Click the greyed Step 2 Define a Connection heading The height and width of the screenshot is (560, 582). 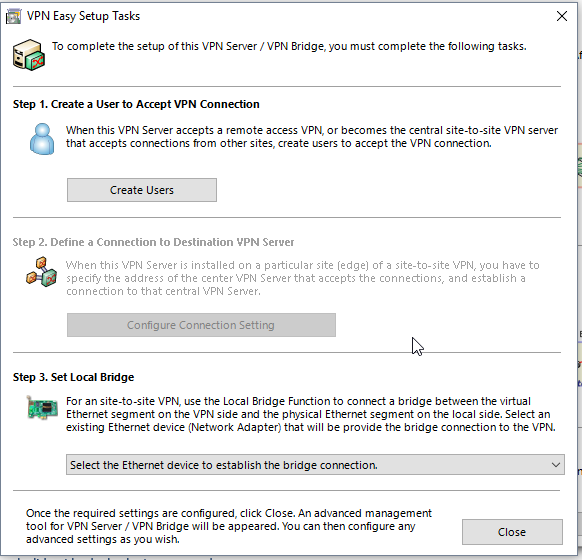153,242
